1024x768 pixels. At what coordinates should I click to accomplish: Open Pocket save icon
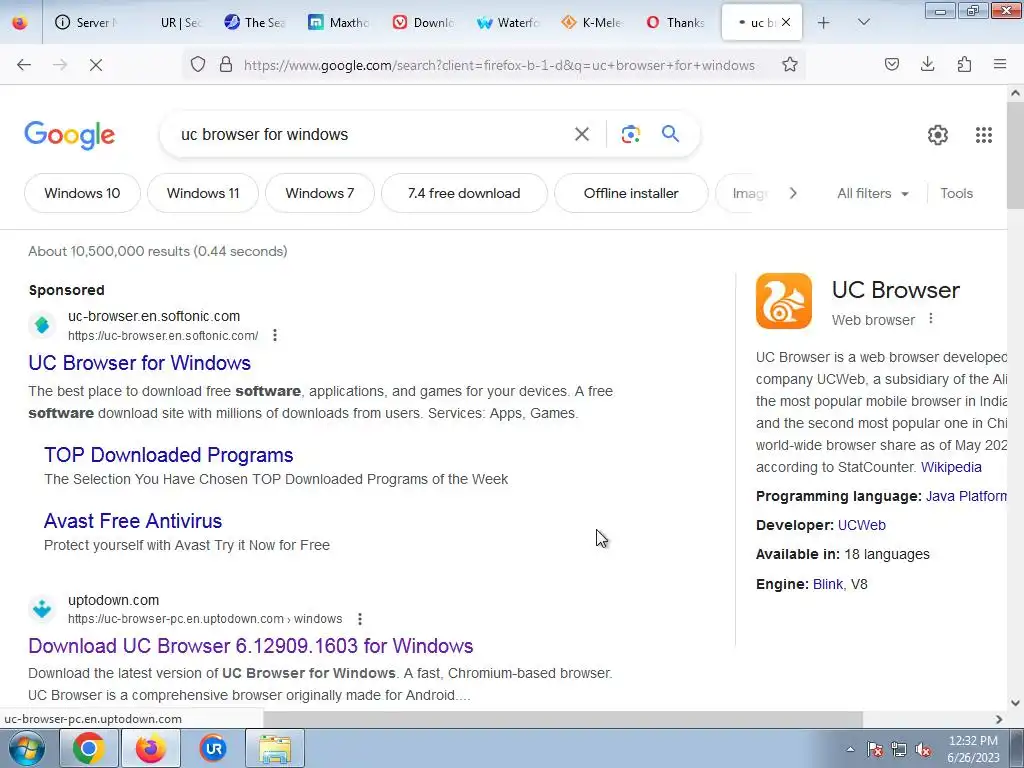[891, 64]
